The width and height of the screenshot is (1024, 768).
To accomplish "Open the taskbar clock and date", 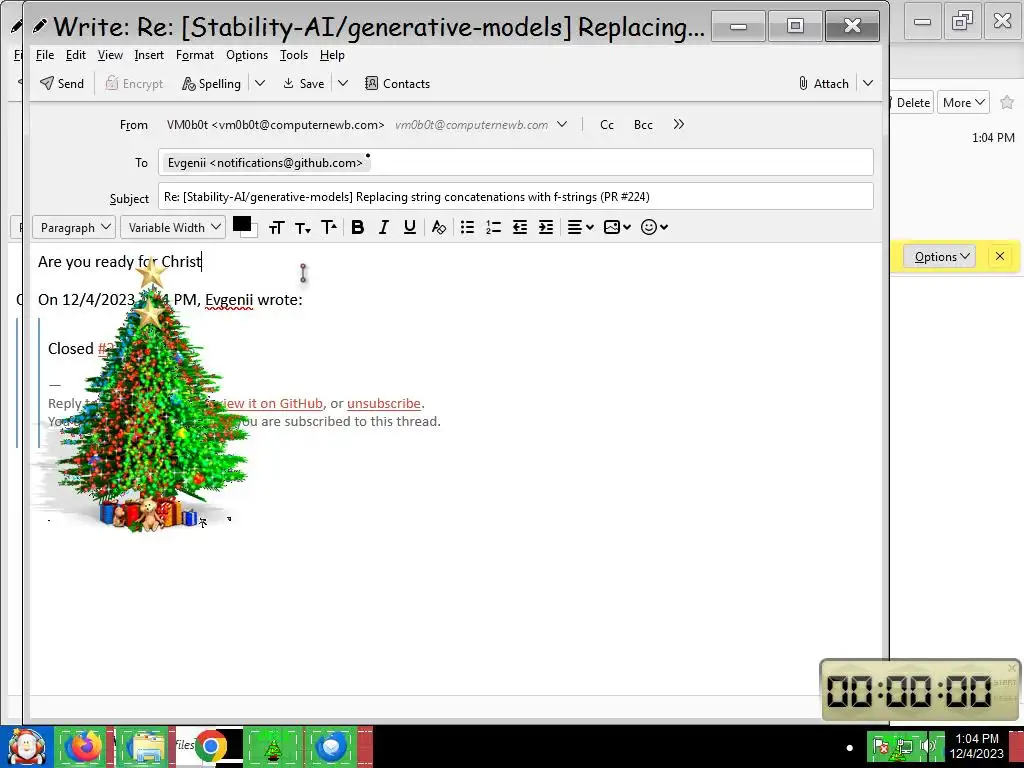I will (977, 746).
